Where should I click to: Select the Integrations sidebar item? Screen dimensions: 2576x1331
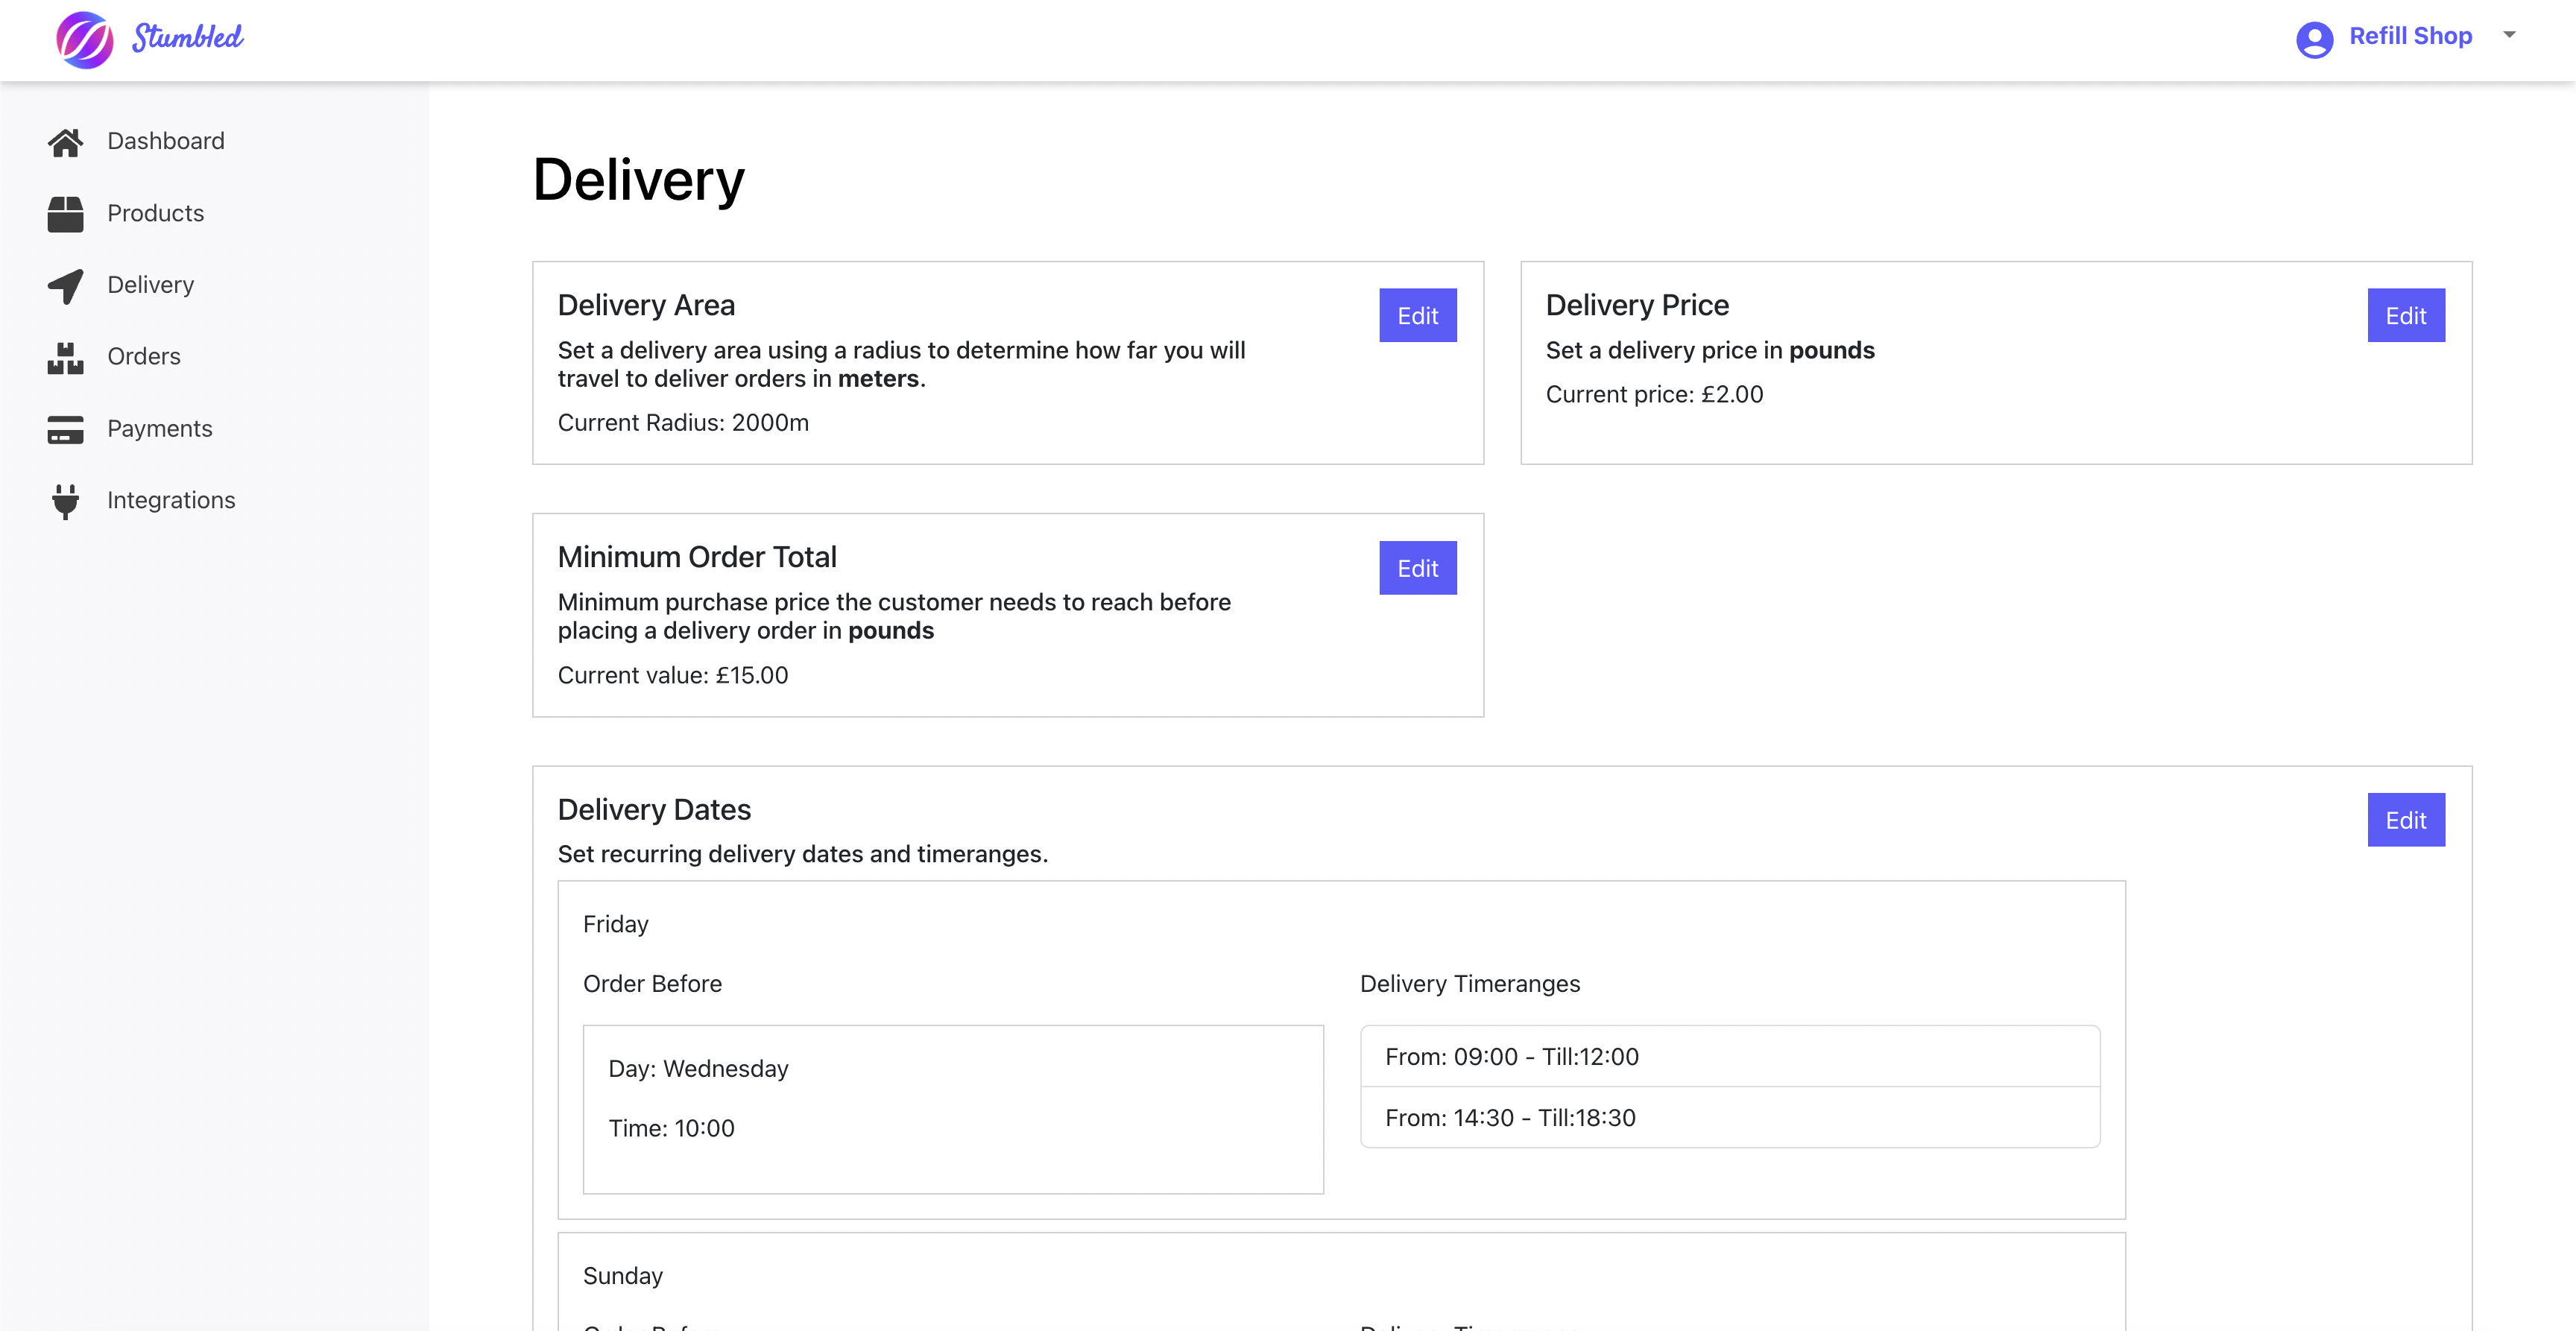click(171, 500)
